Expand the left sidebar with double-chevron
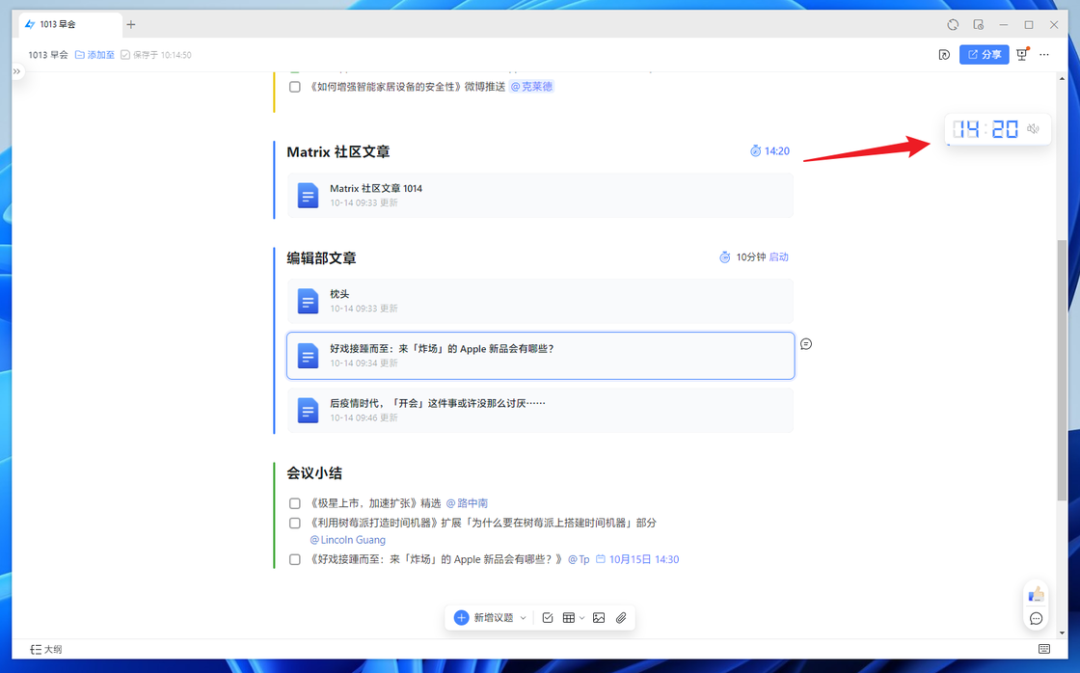 (x=17, y=71)
